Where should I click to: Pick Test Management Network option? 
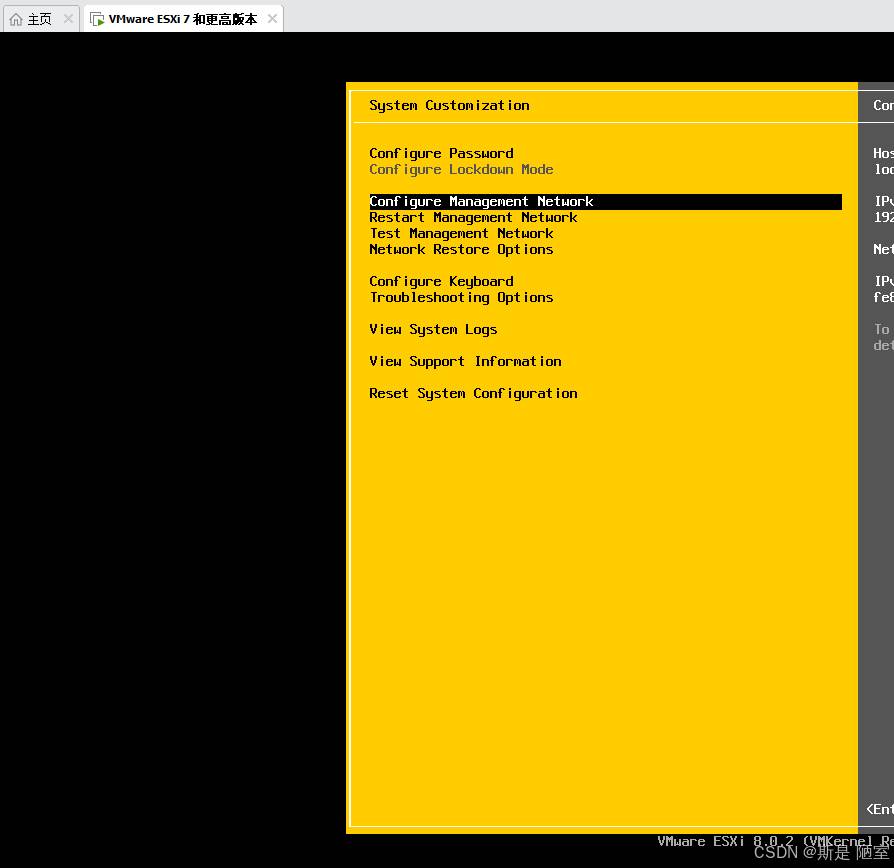point(461,233)
